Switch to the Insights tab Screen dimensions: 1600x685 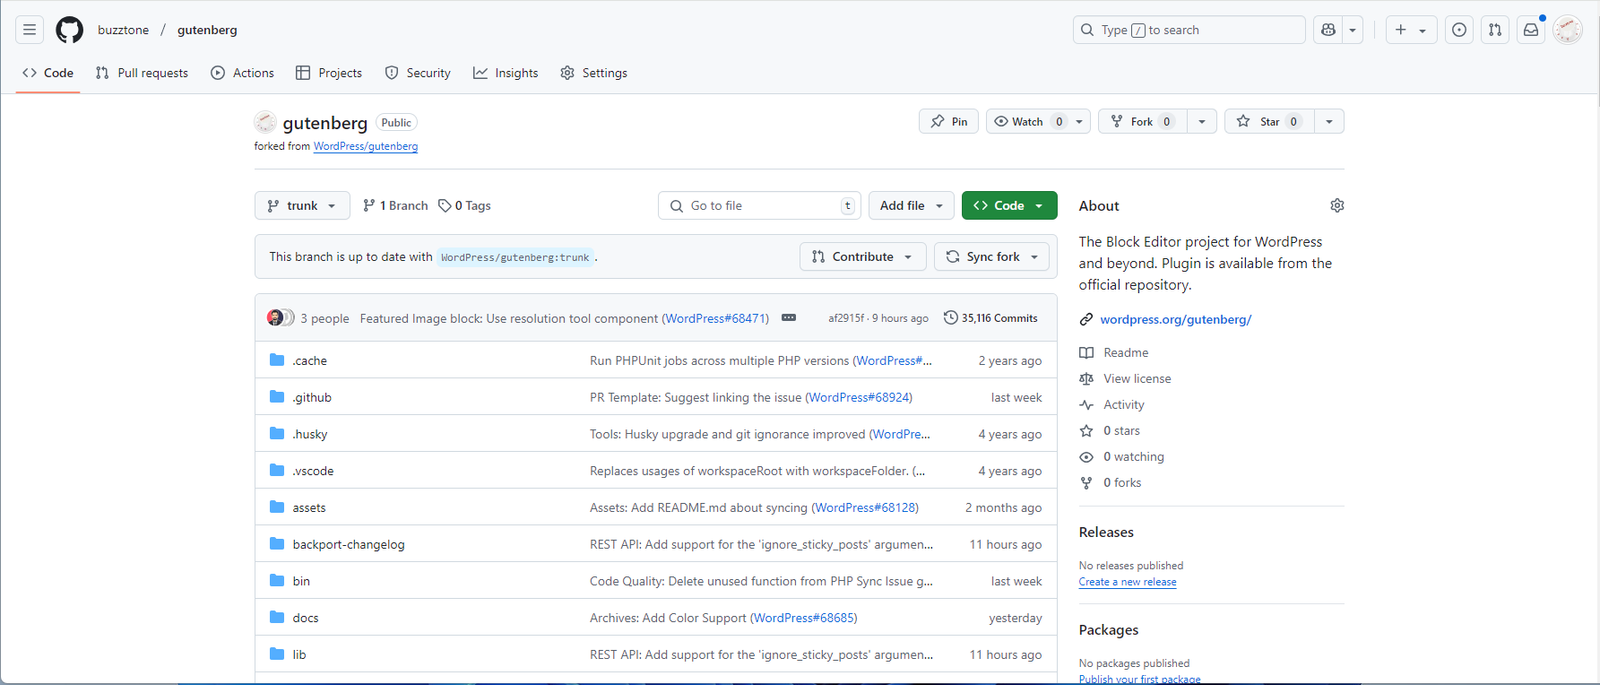click(506, 73)
